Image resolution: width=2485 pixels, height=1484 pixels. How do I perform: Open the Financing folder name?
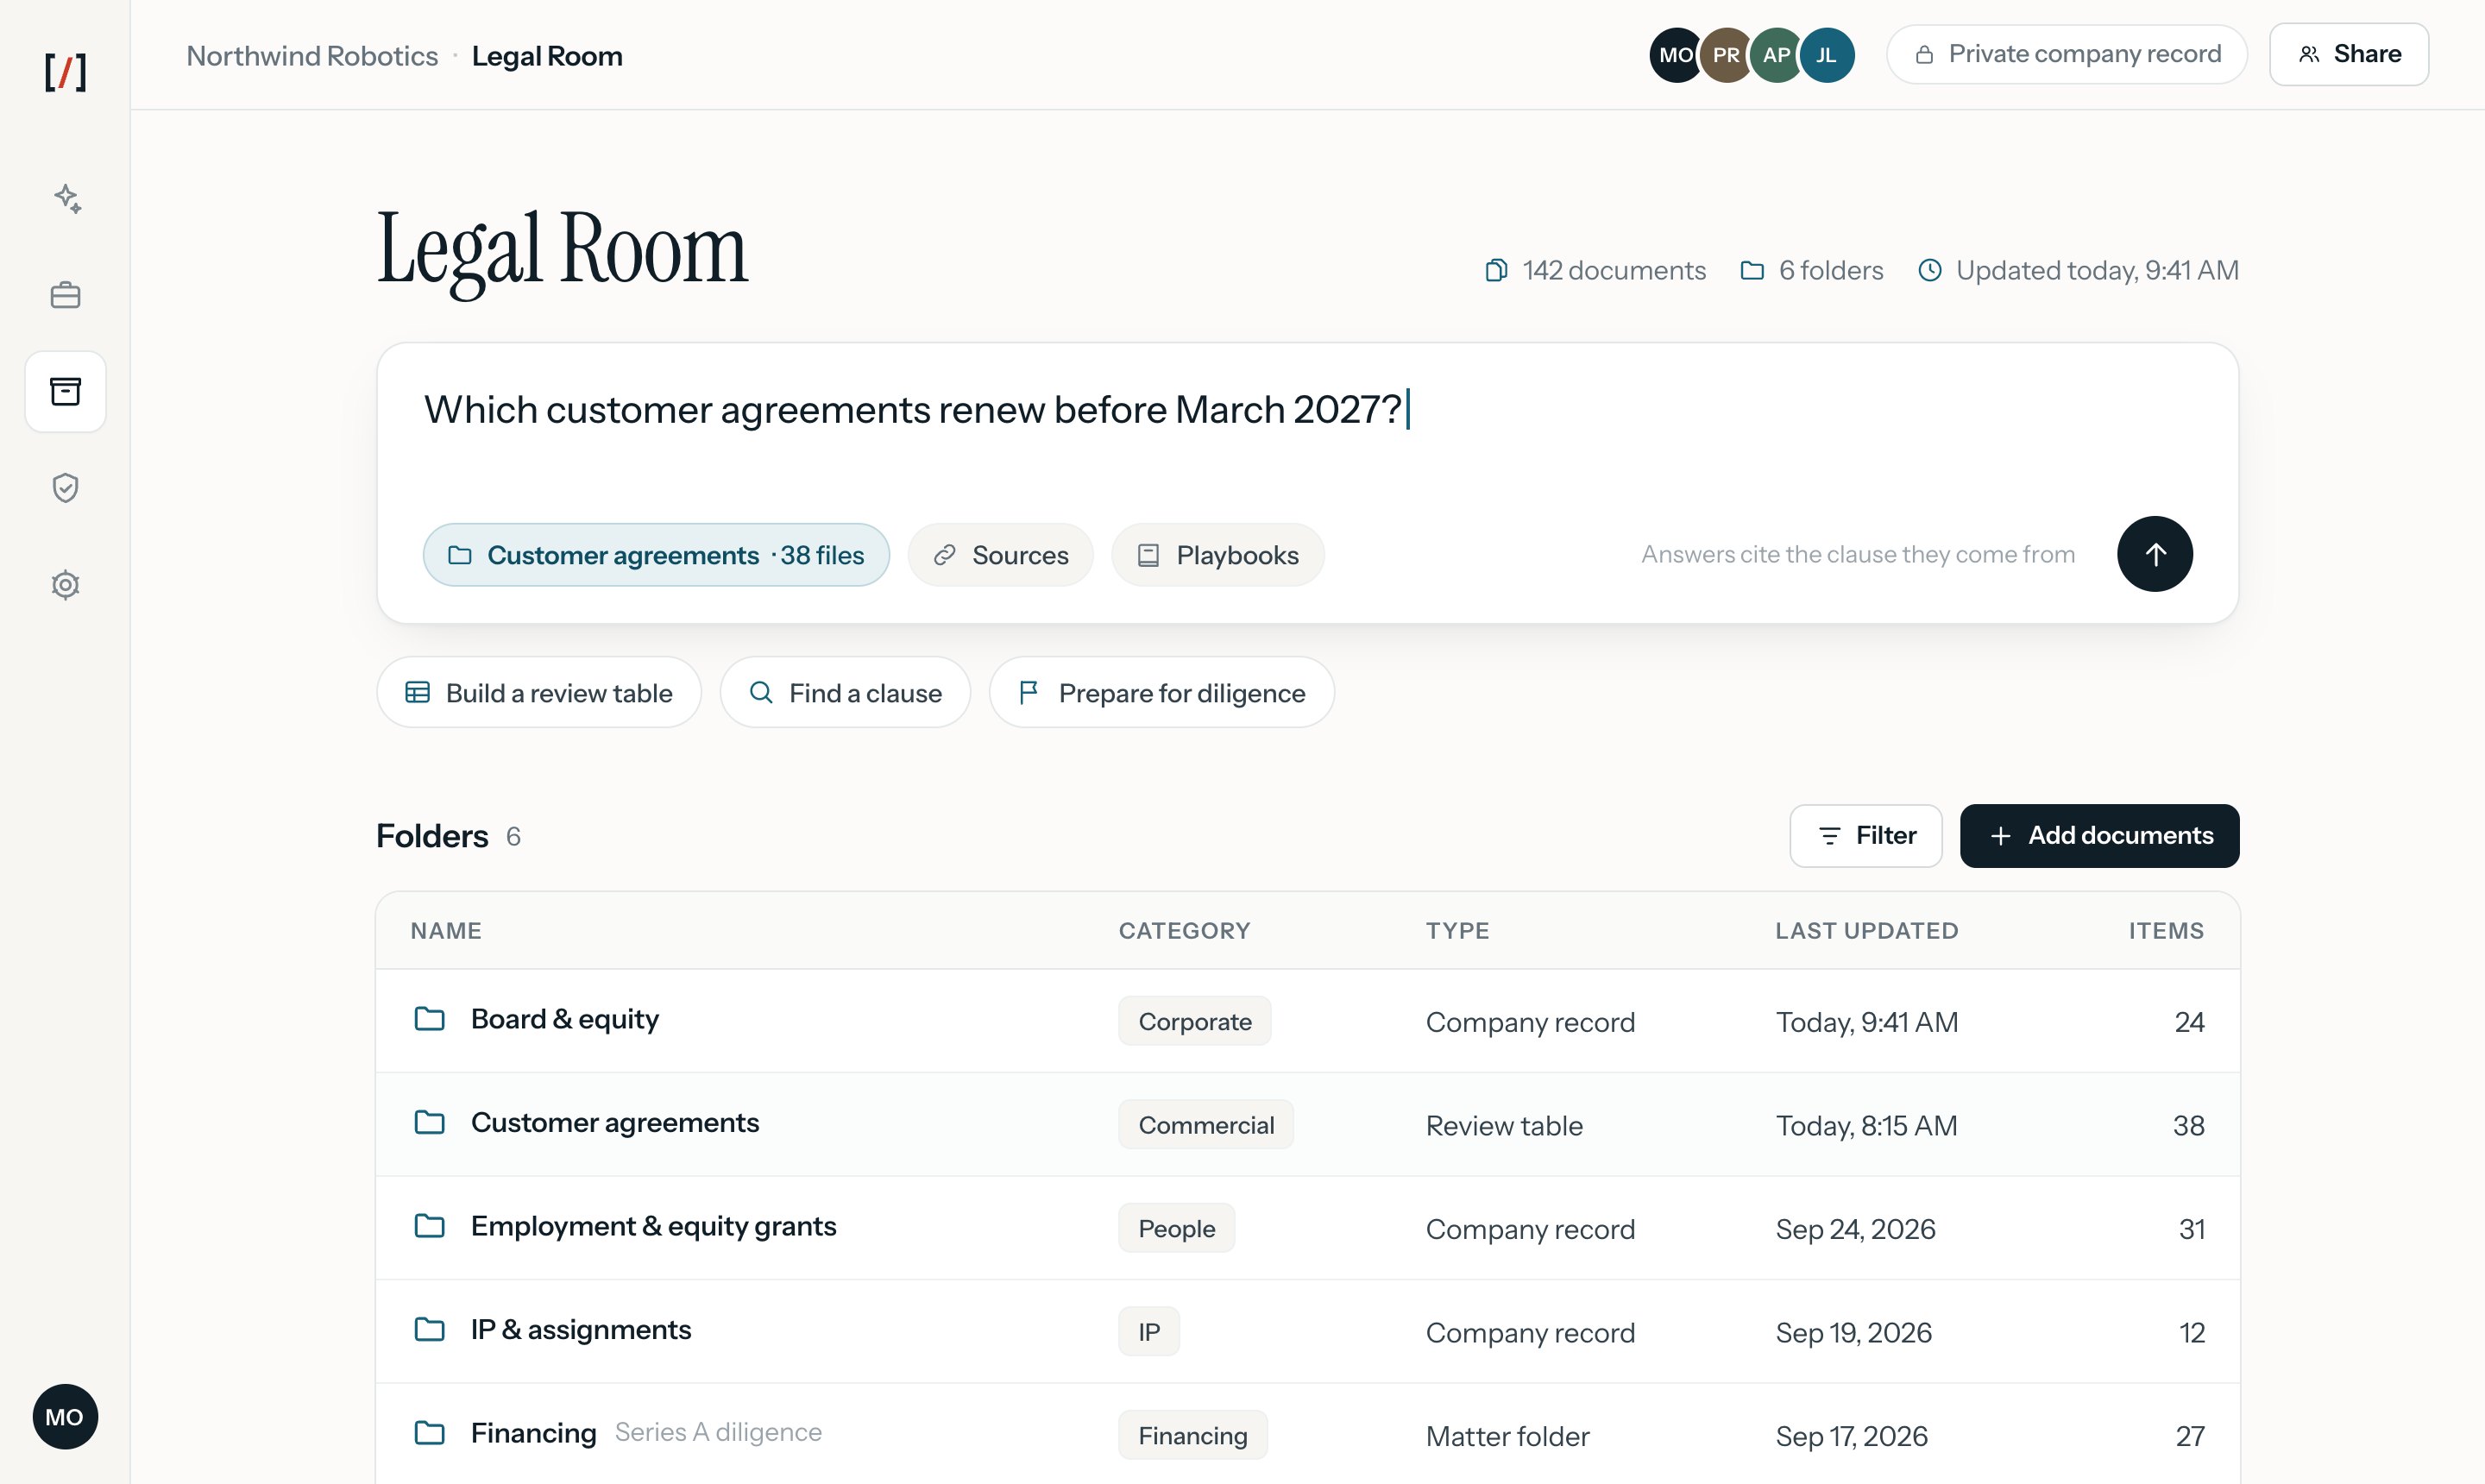534,1433
